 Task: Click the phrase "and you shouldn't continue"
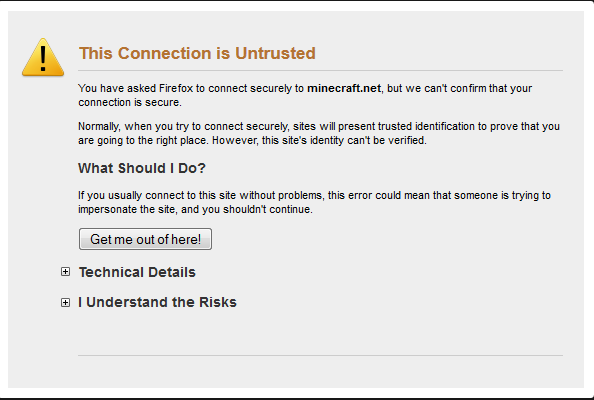tap(247, 209)
